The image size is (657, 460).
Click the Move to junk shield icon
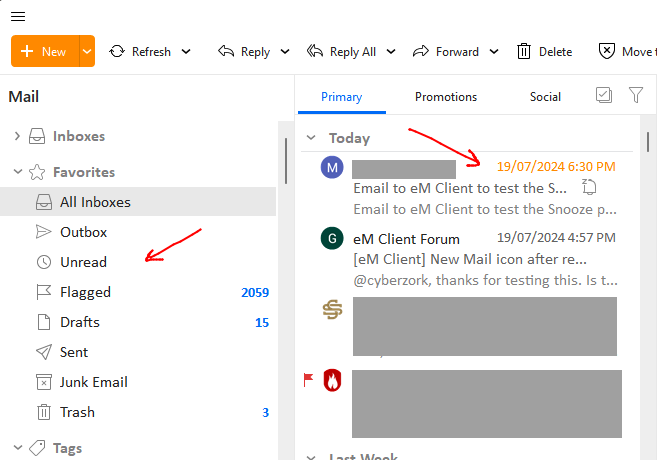click(x=606, y=51)
